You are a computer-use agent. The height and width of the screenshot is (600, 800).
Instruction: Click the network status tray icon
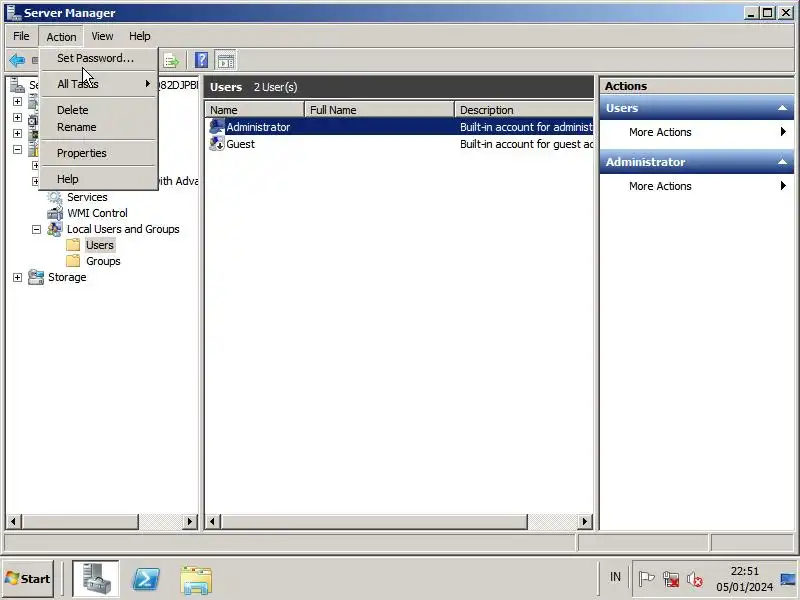coord(671,579)
